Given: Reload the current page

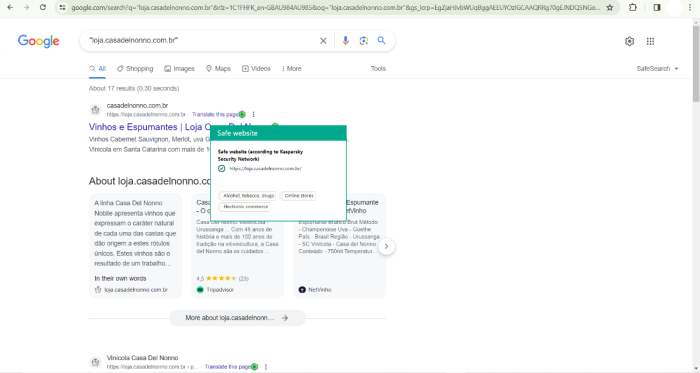Looking at the screenshot, I should [x=43, y=8].
